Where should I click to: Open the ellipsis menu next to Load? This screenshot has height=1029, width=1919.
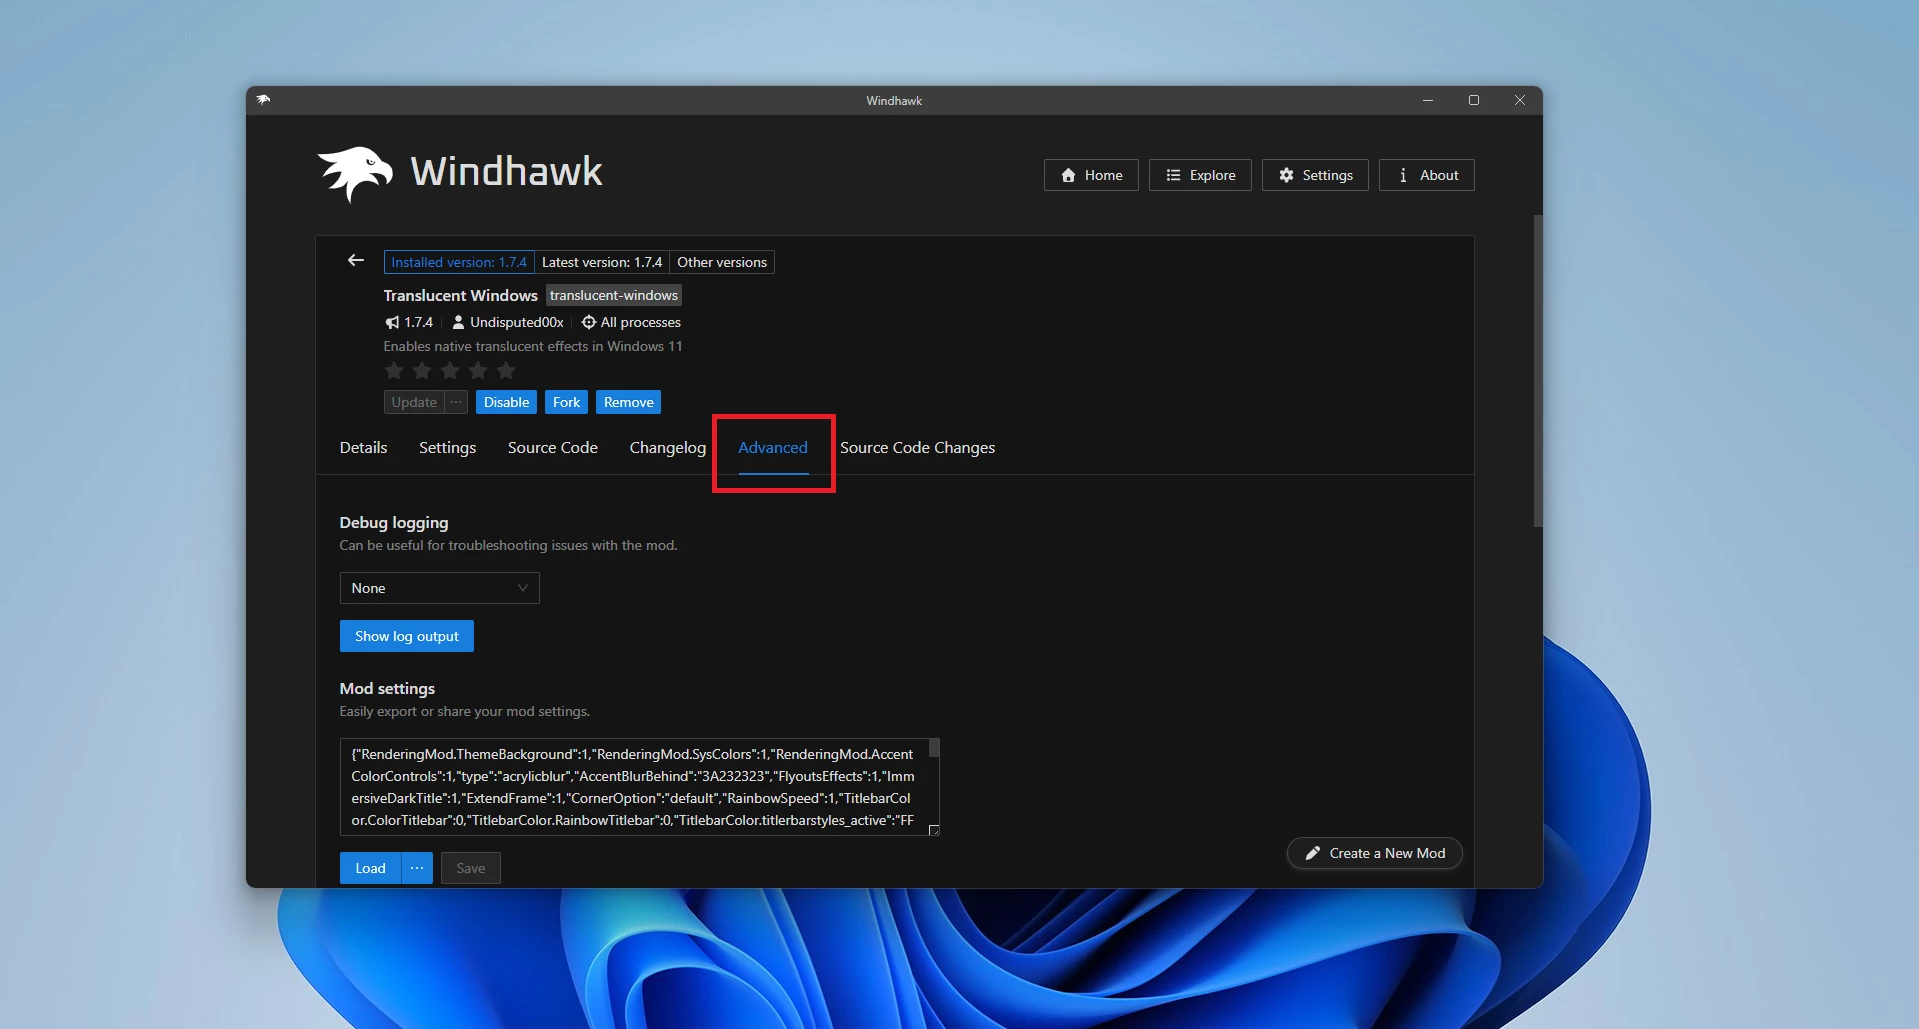417,868
